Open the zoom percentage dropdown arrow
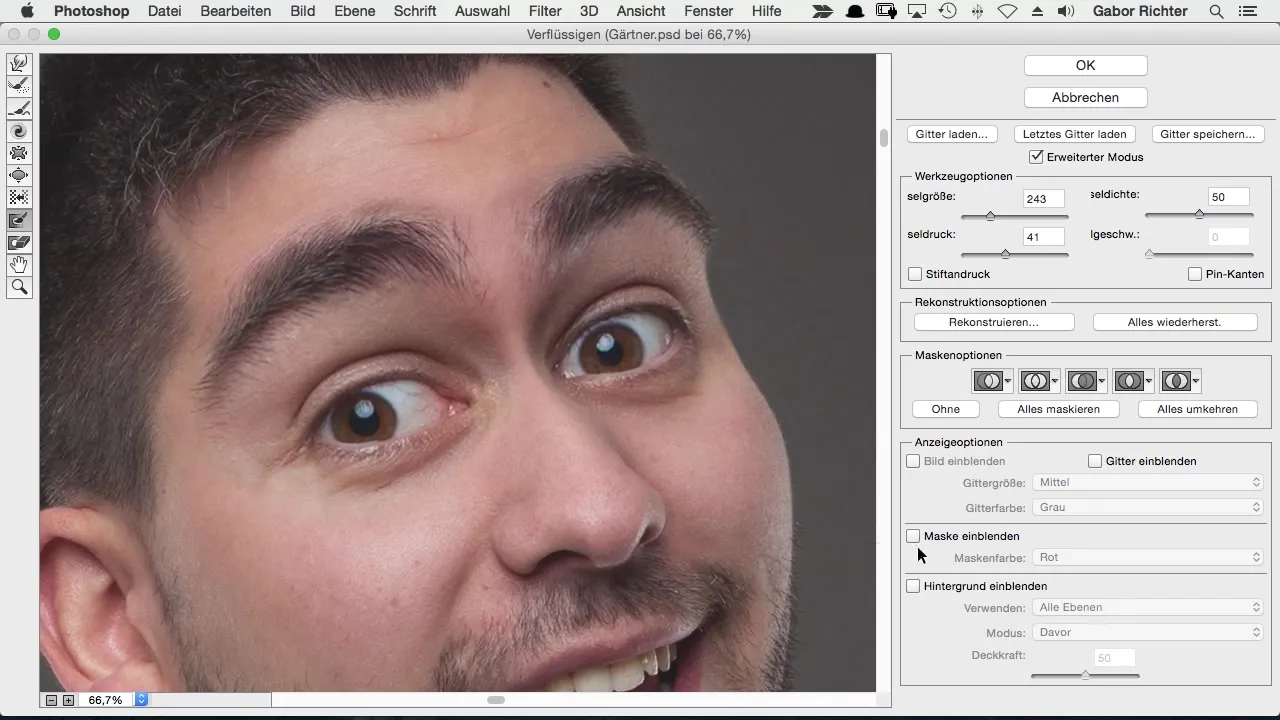The image size is (1280, 720). (141, 700)
